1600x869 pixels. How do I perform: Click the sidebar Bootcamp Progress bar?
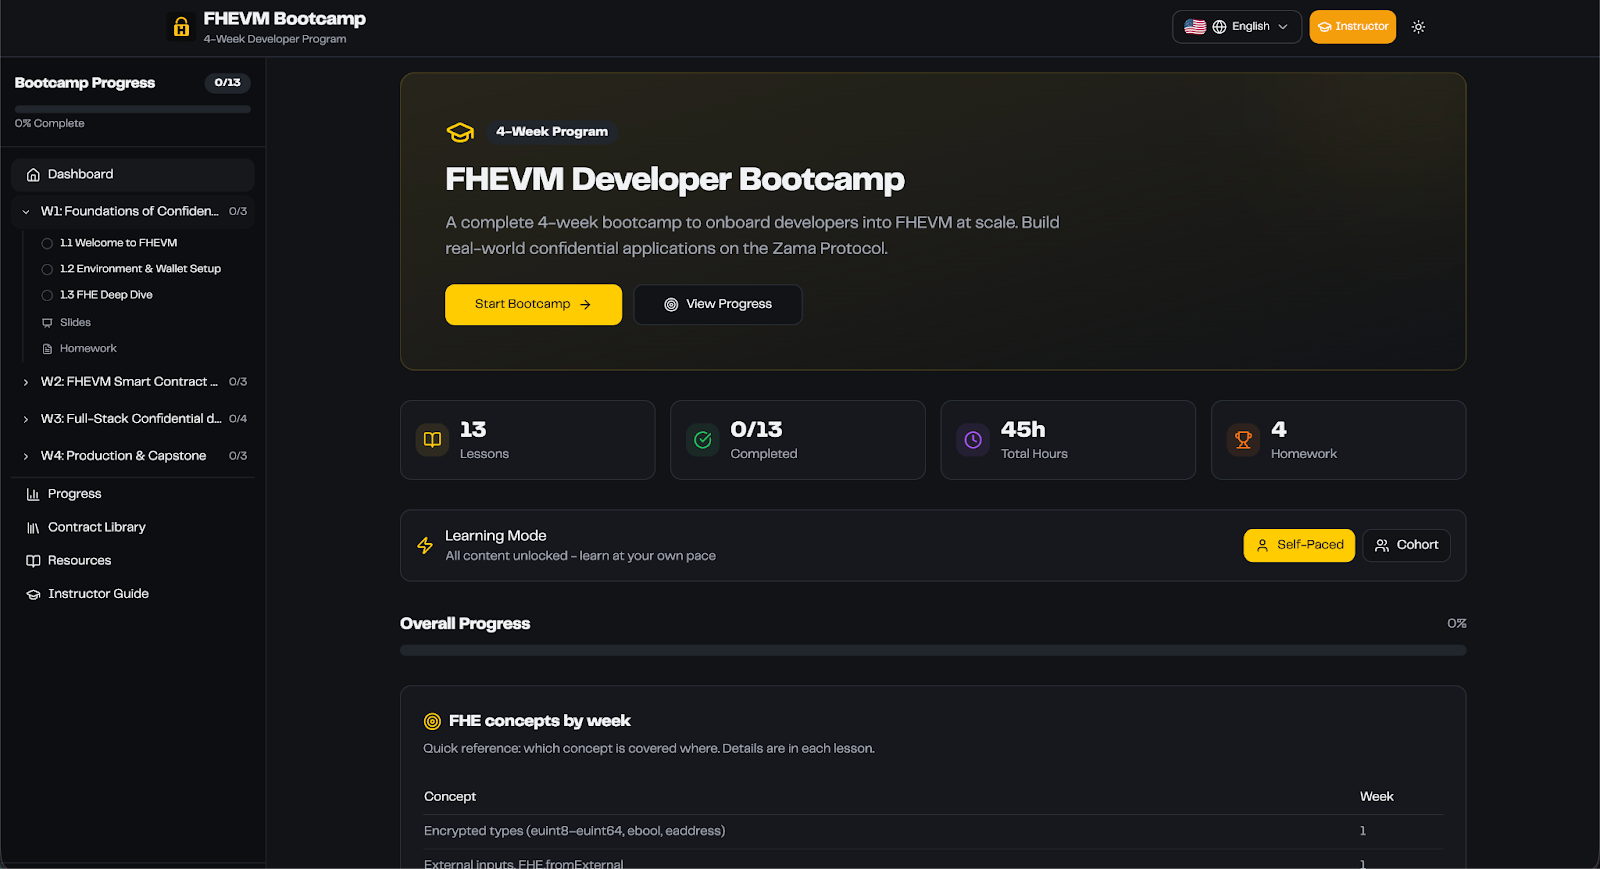133,109
